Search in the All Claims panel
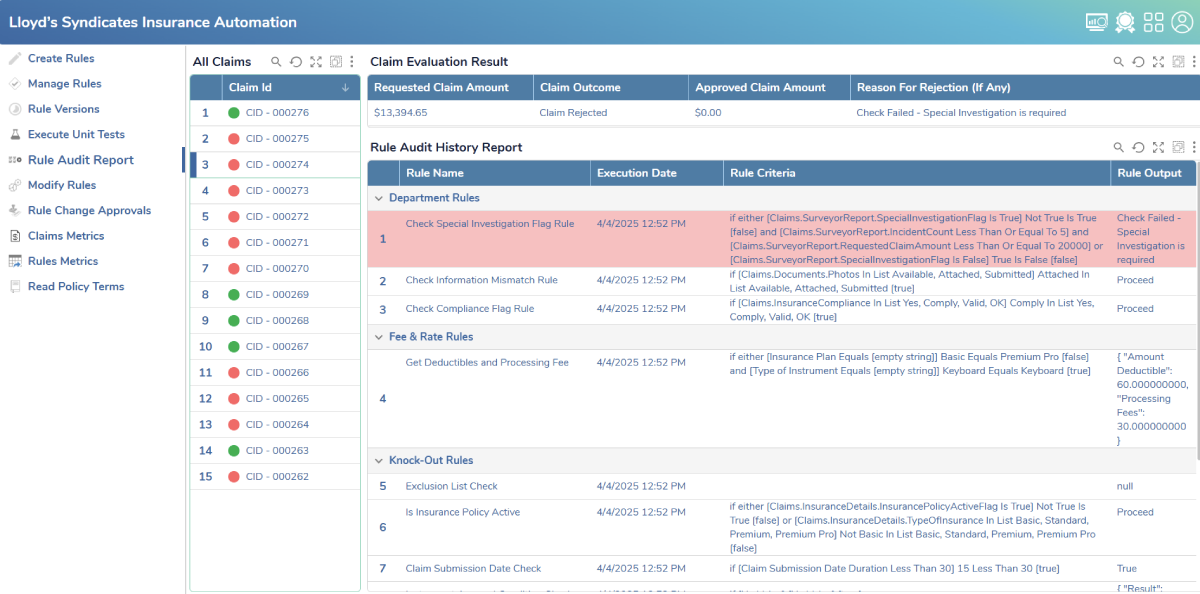This screenshot has height=594, width=1200. click(x=277, y=62)
